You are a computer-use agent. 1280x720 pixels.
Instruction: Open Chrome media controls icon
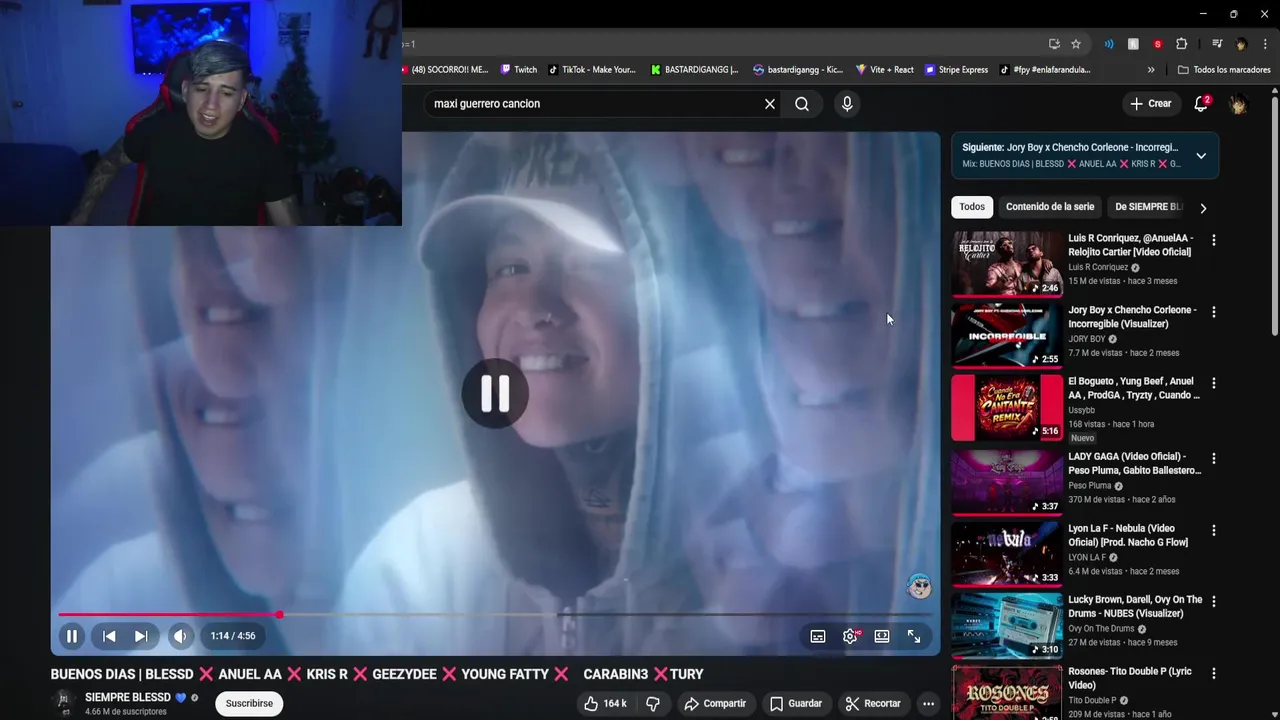(x=1217, y=44)
